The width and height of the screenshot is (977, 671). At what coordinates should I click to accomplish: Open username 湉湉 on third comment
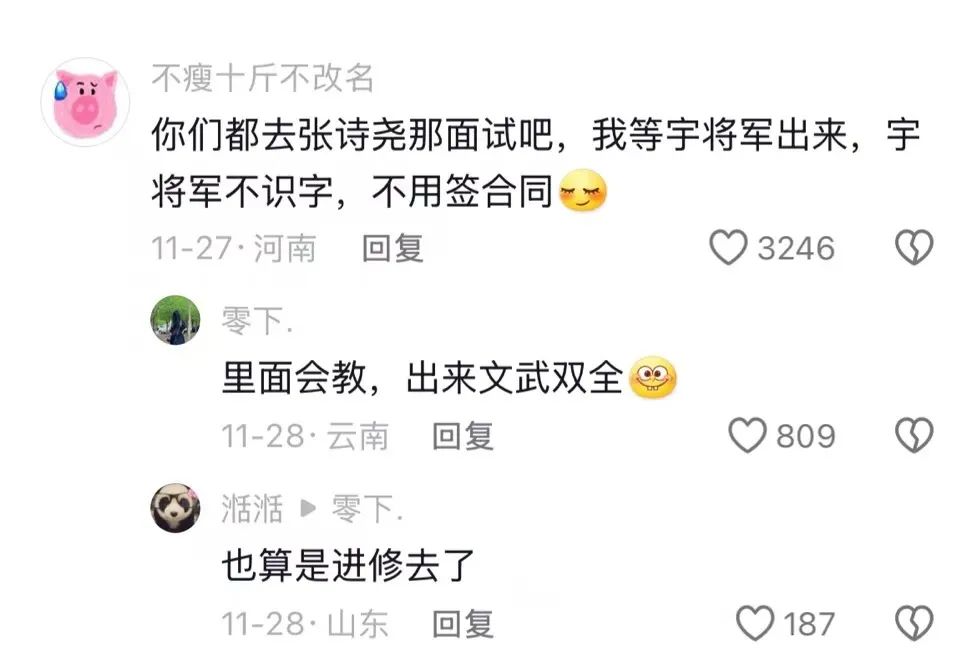tap(252, 508)
